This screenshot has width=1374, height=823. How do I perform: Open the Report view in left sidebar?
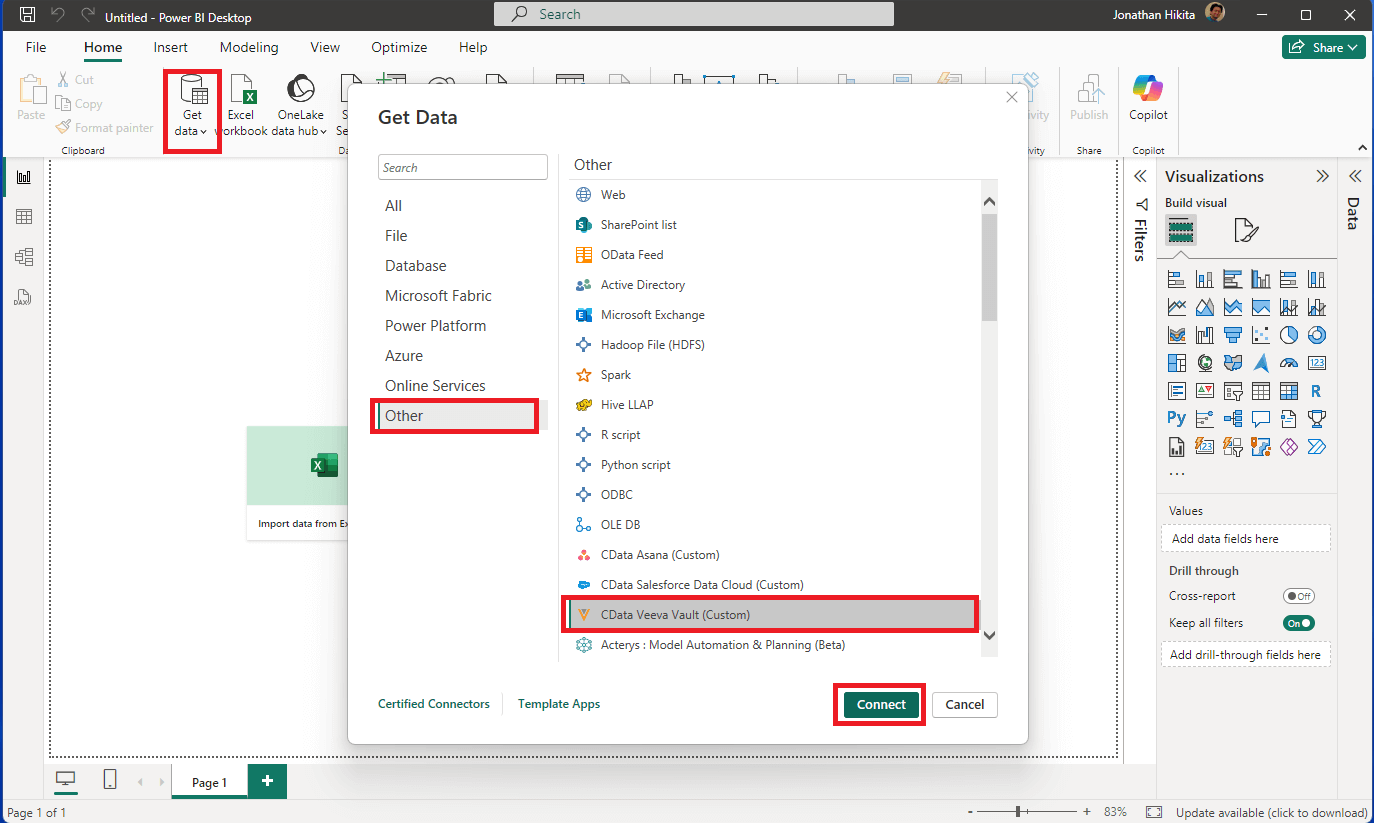point(24,177)
